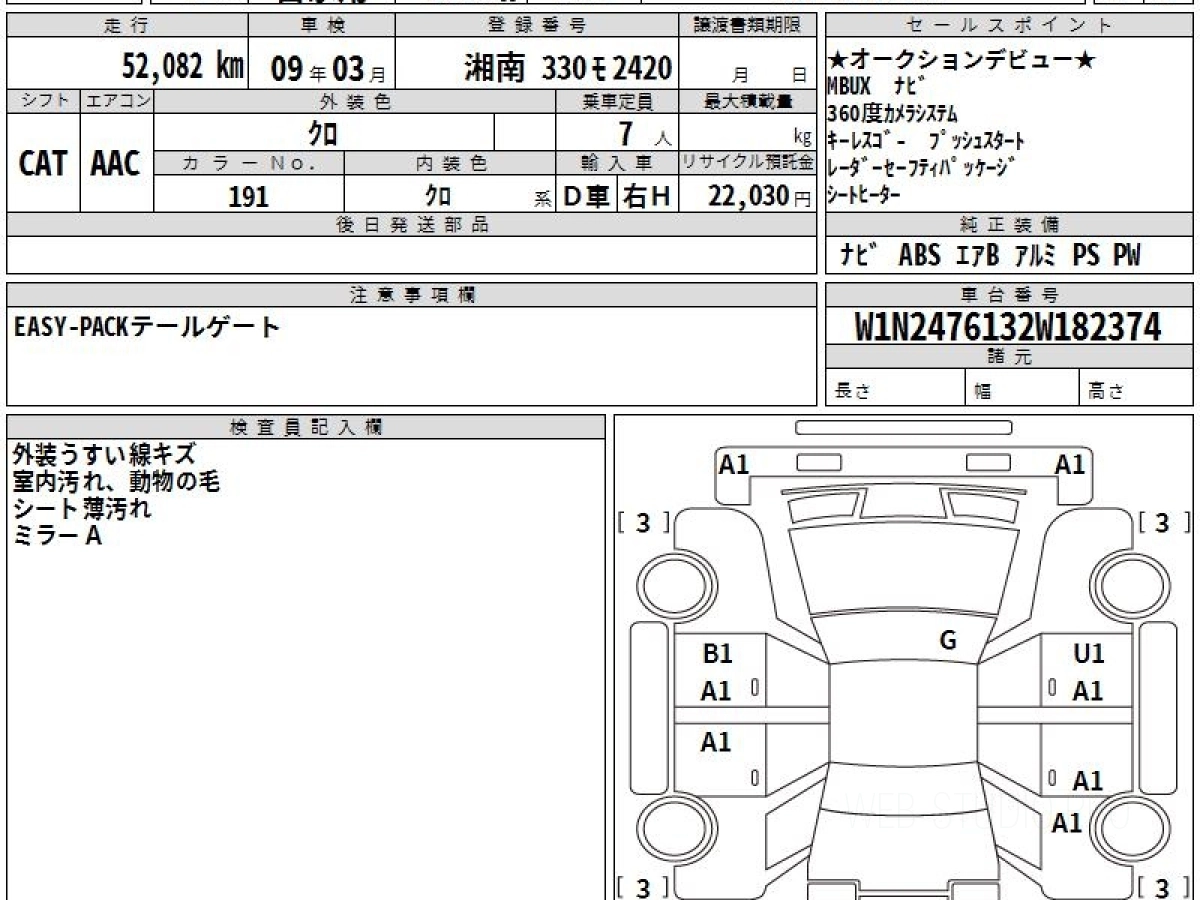Select the 360度カメラシステム line
The height and width of the screenshot is (900, 1200).
[x=893, y=113]
